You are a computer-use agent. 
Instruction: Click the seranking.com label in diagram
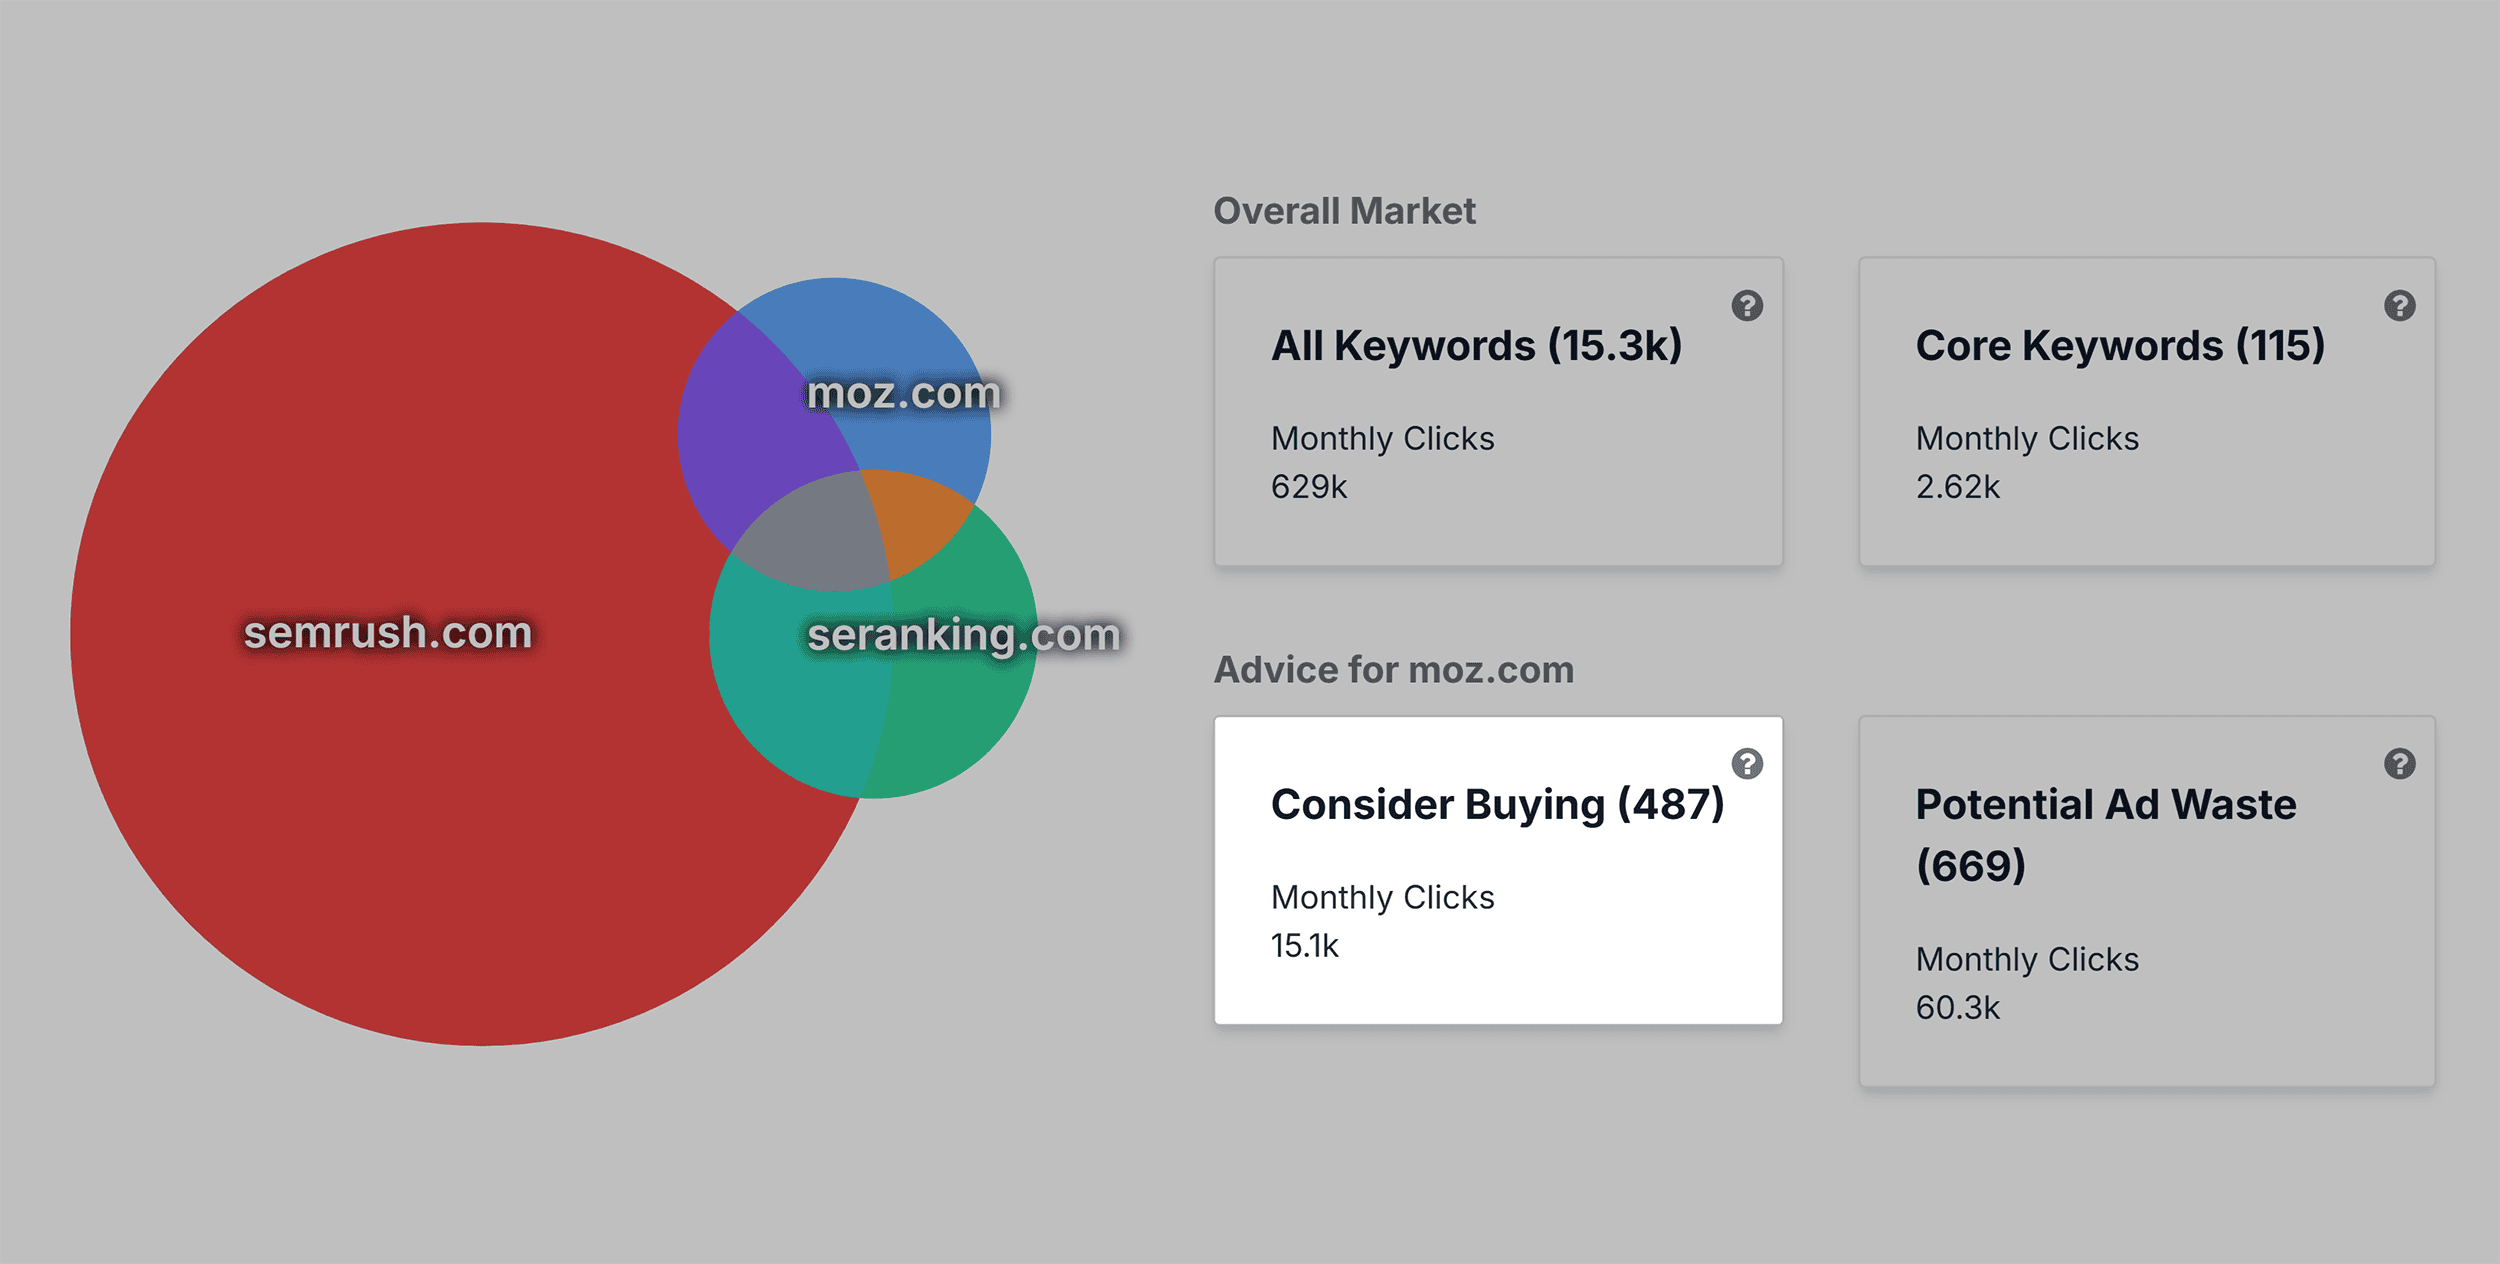pos(964,635)
